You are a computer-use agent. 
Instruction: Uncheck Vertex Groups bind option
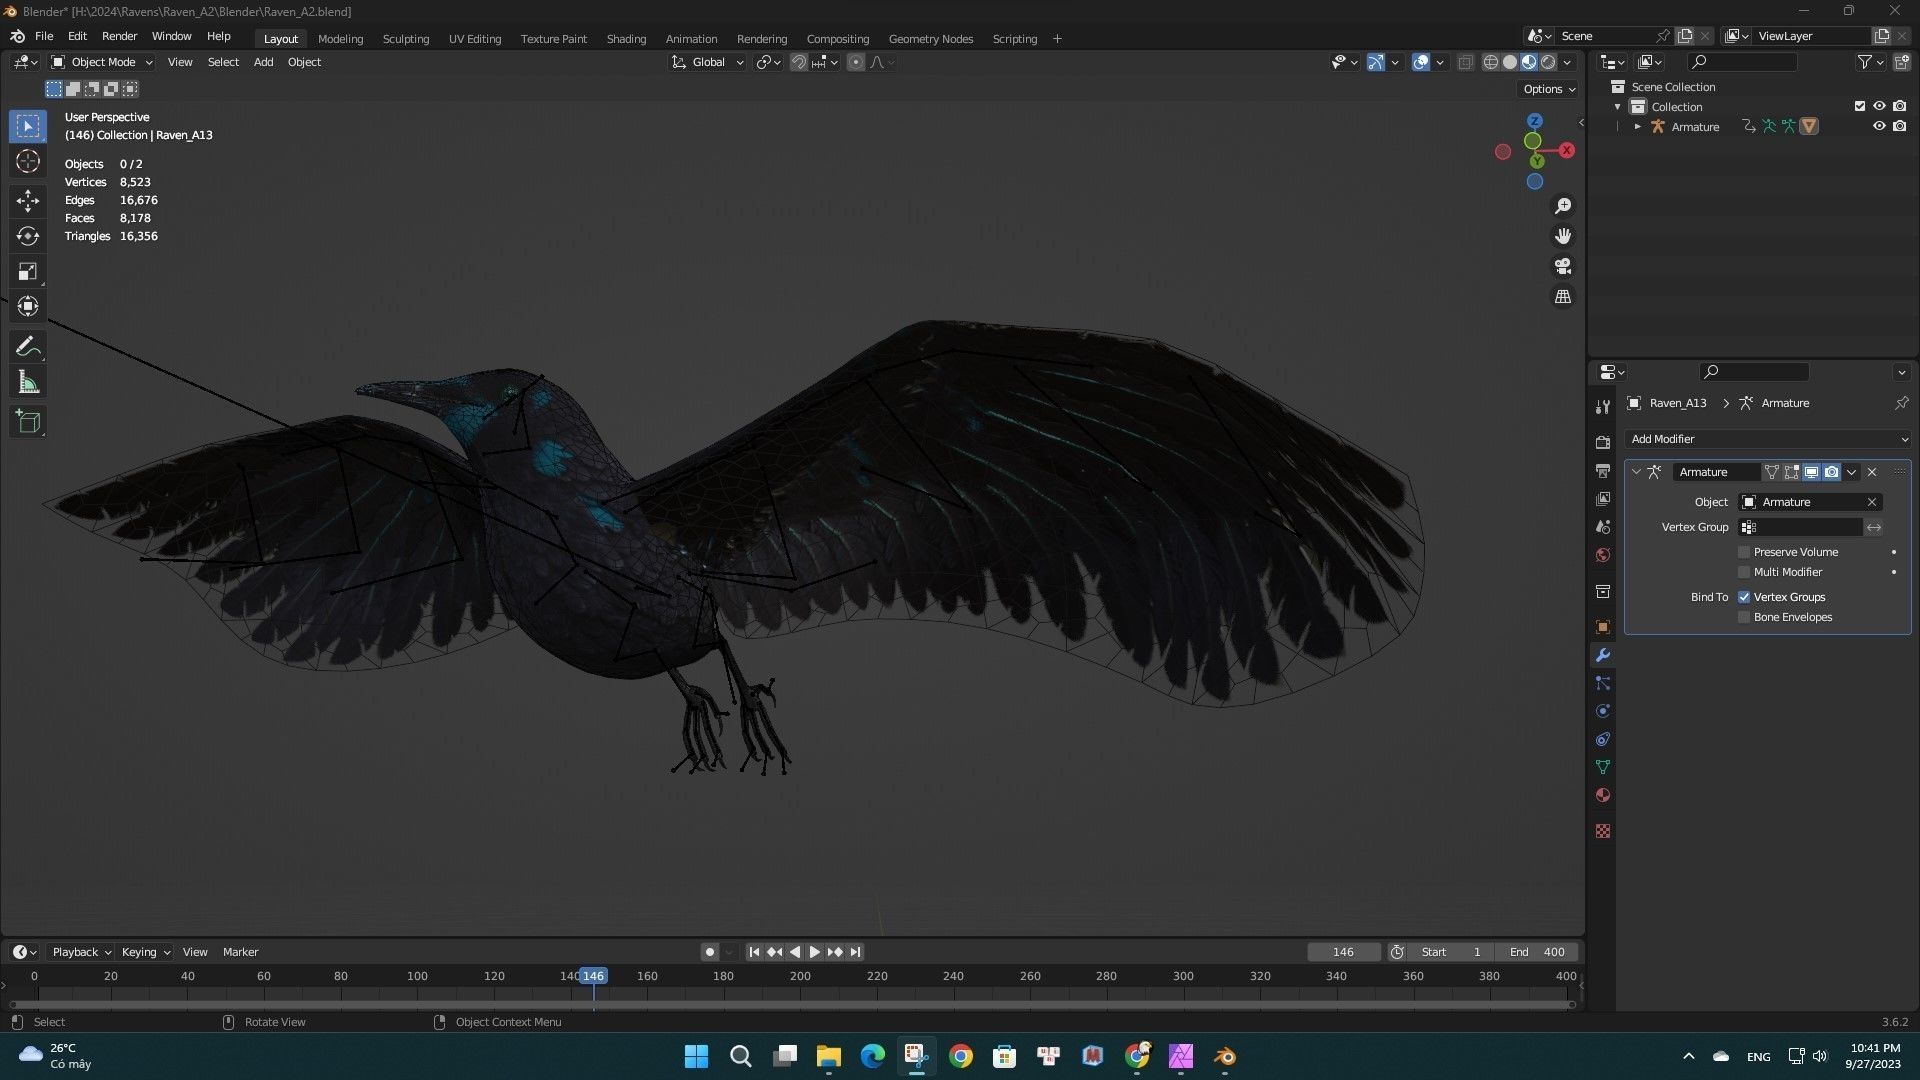point(1744,597)
